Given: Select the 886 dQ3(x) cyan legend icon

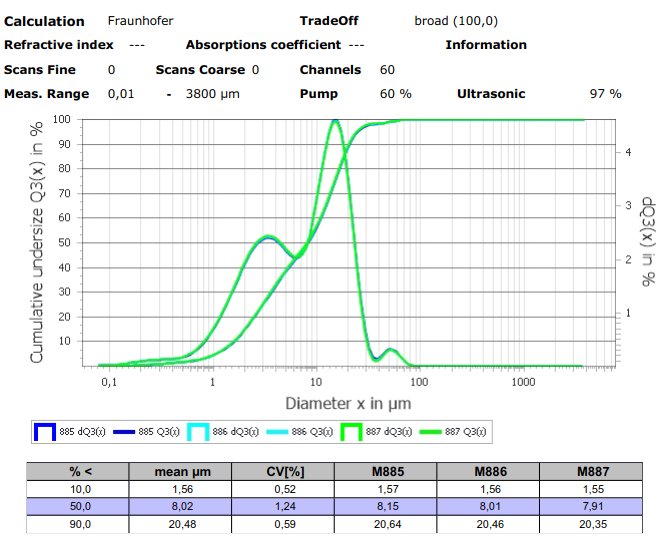Looking at the screenshot, I should pos(198,432).
